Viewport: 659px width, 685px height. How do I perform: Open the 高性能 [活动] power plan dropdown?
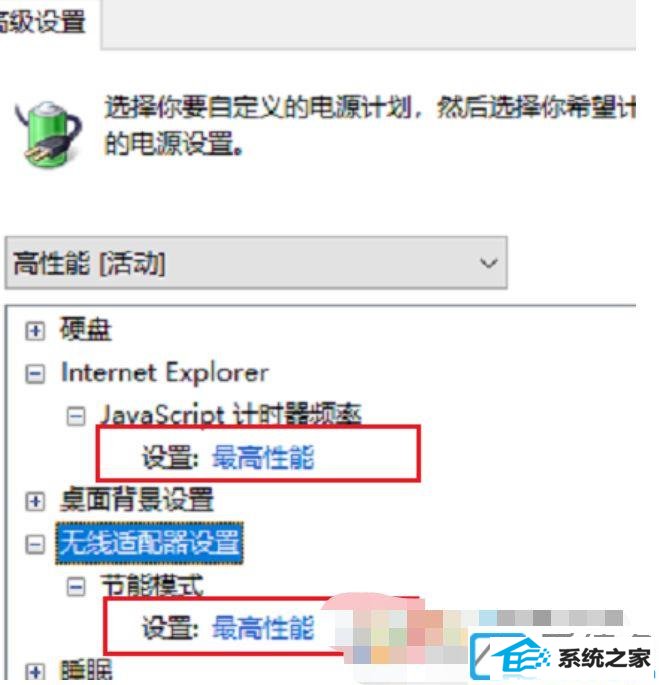[x=256, y=263]
